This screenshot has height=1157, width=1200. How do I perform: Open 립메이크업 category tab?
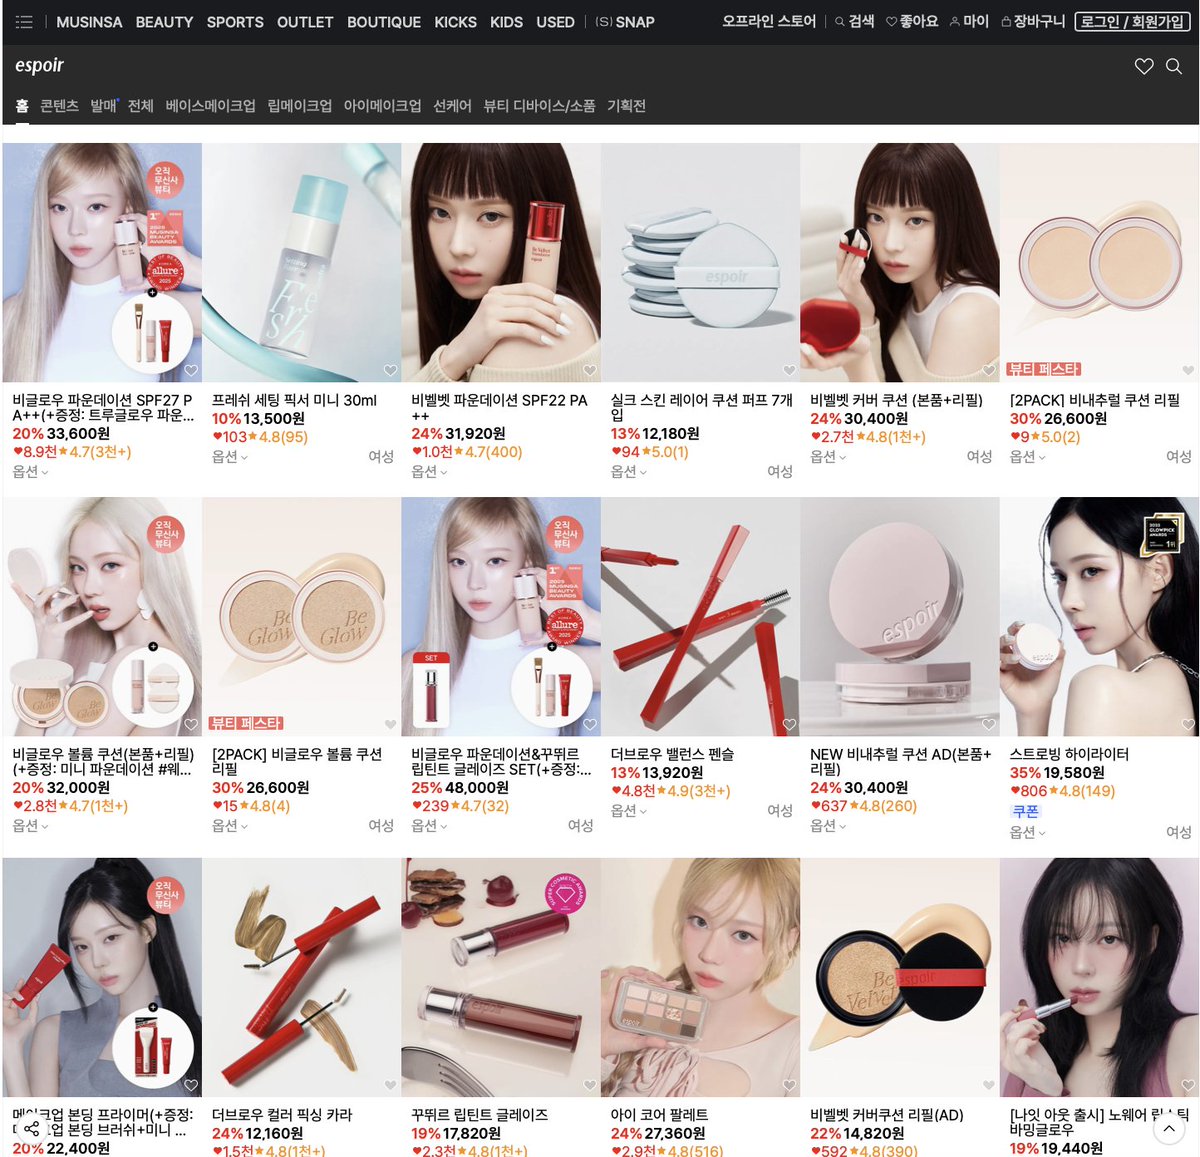(x=300, y=106)
